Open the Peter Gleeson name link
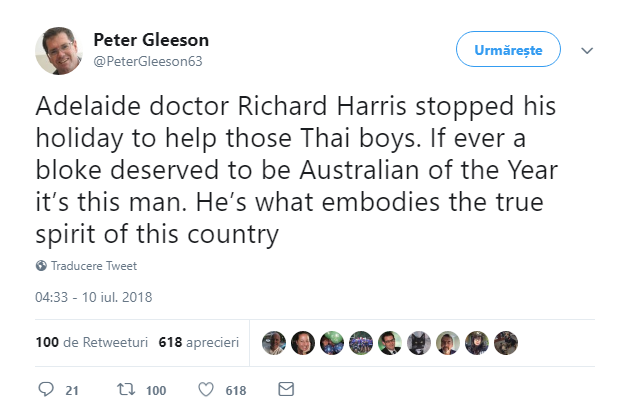This screenshot has height=415, width=627. (151, 40)
